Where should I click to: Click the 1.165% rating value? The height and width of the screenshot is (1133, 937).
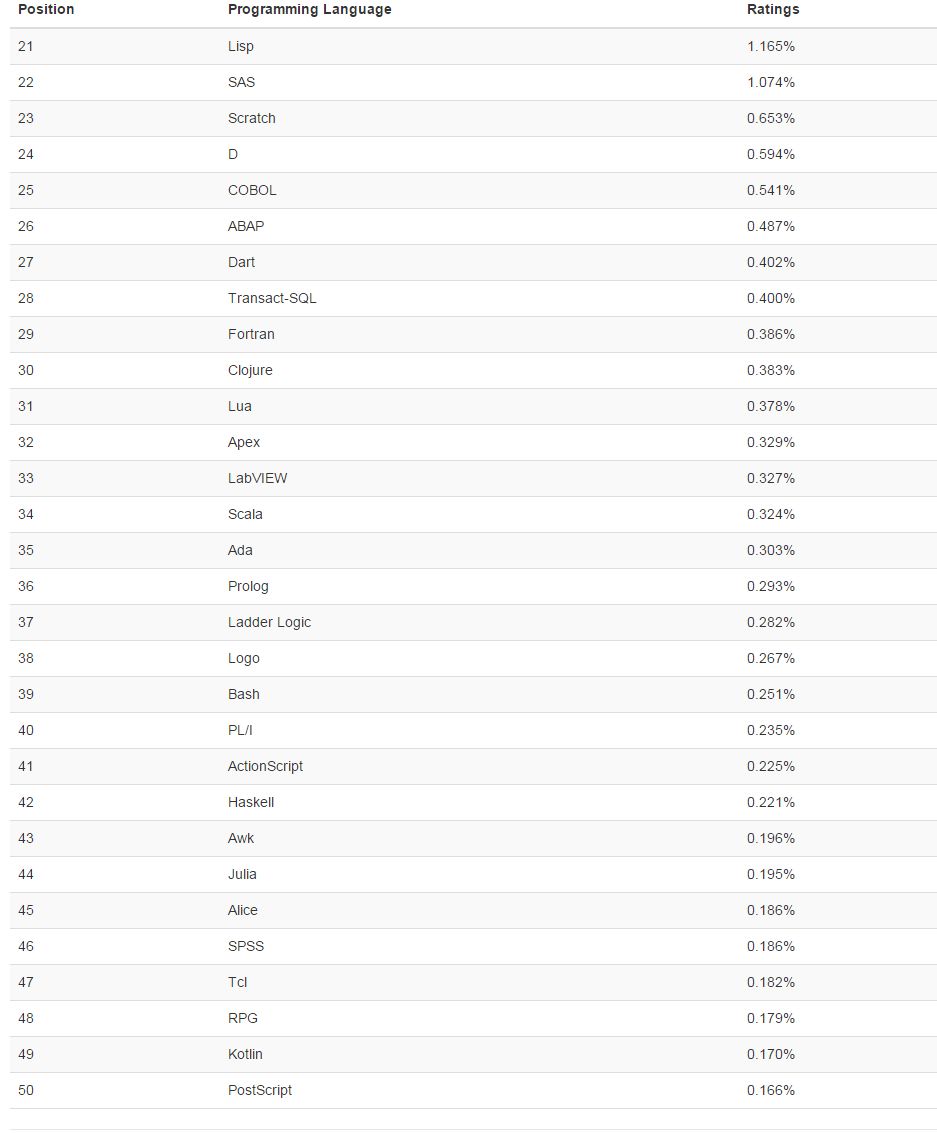(771, 46)
